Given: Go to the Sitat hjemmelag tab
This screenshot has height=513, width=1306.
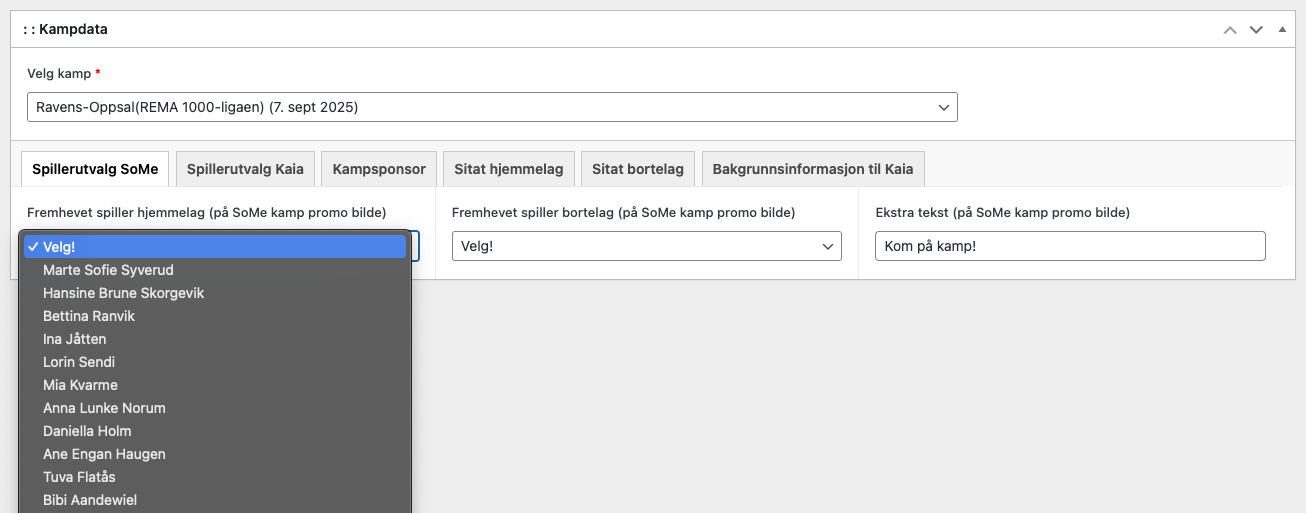Looking at the screenshot, I should point(508,169).
